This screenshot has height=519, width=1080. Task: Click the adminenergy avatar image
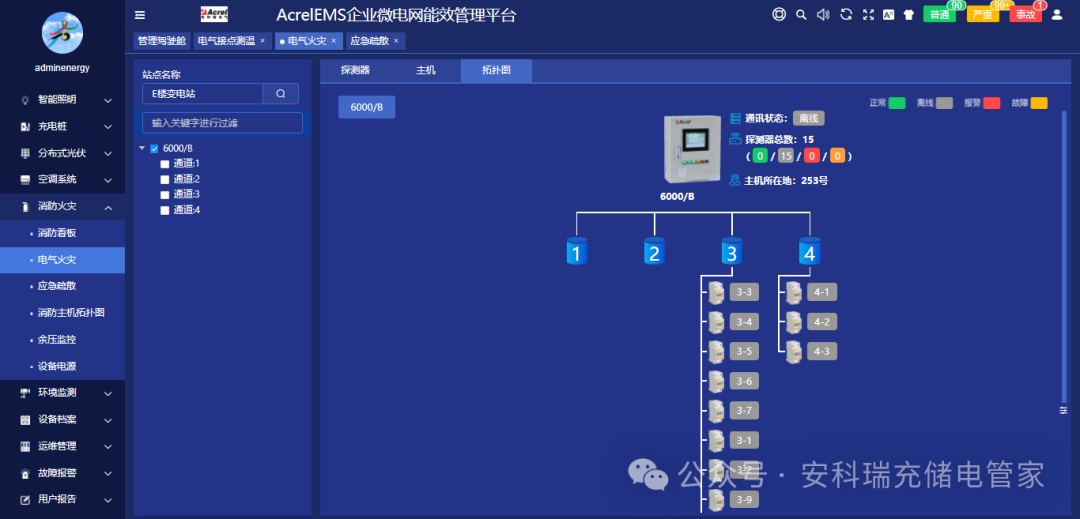coord(63,33)
